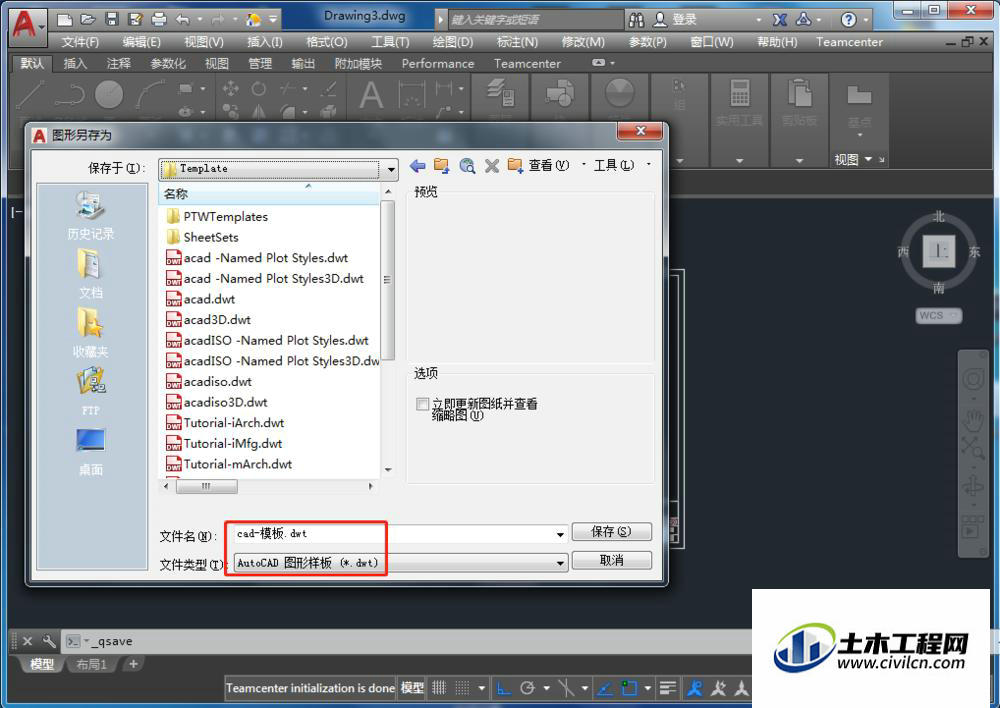Open the 桌面 (Desktop) shortcut in places list
The width and height of the screenshot is (1000, 708).
click(x=91, y=452)
